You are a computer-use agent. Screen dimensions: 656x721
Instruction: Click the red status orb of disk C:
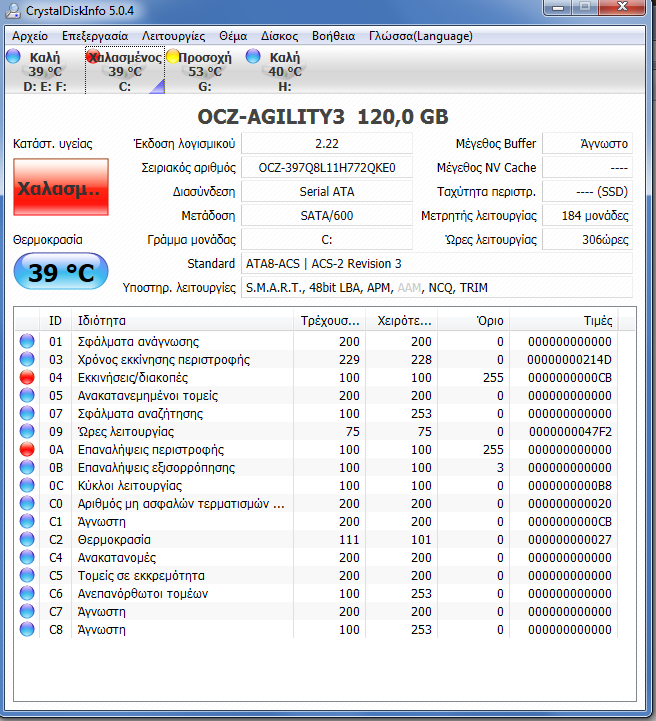(x=93, y=56)
